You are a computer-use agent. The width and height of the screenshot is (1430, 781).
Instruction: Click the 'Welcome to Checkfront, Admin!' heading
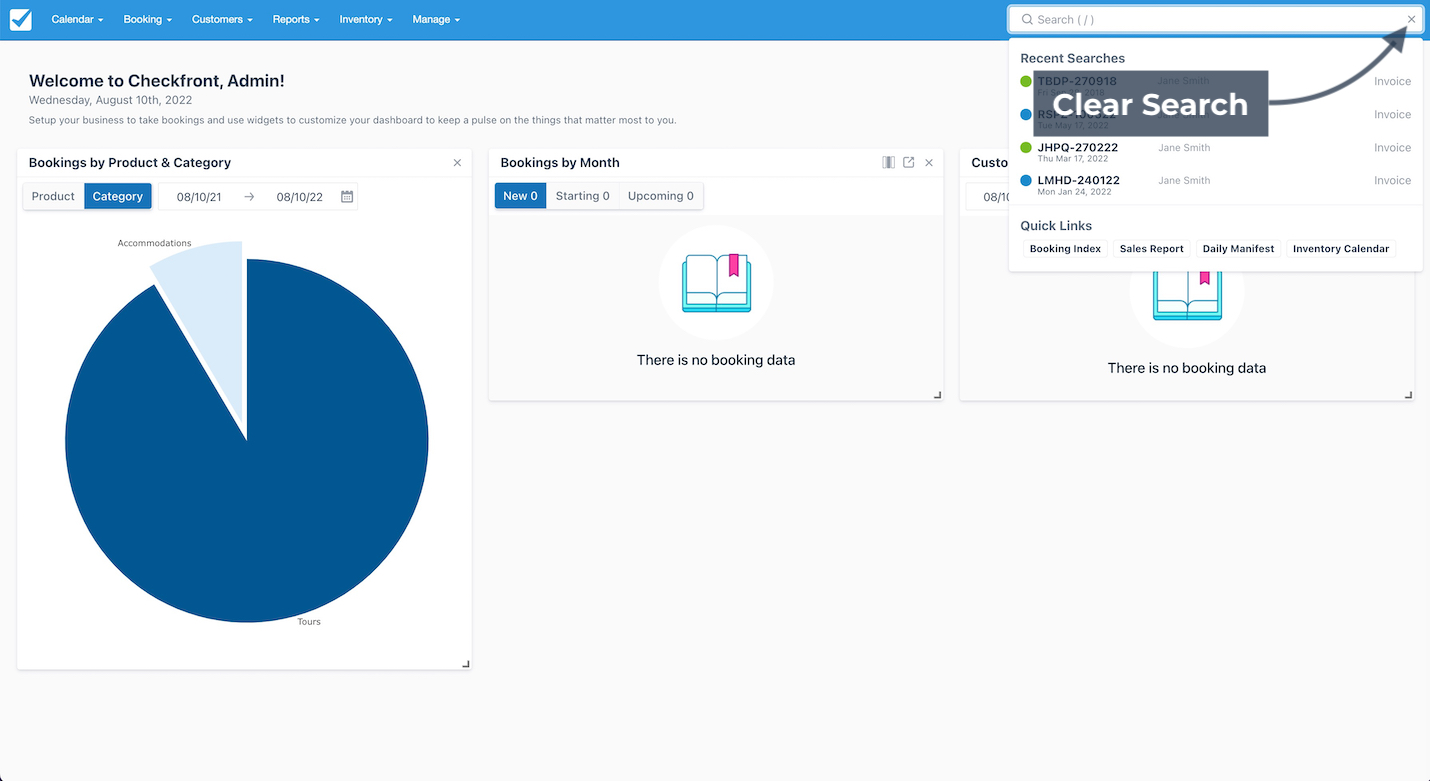157,81
